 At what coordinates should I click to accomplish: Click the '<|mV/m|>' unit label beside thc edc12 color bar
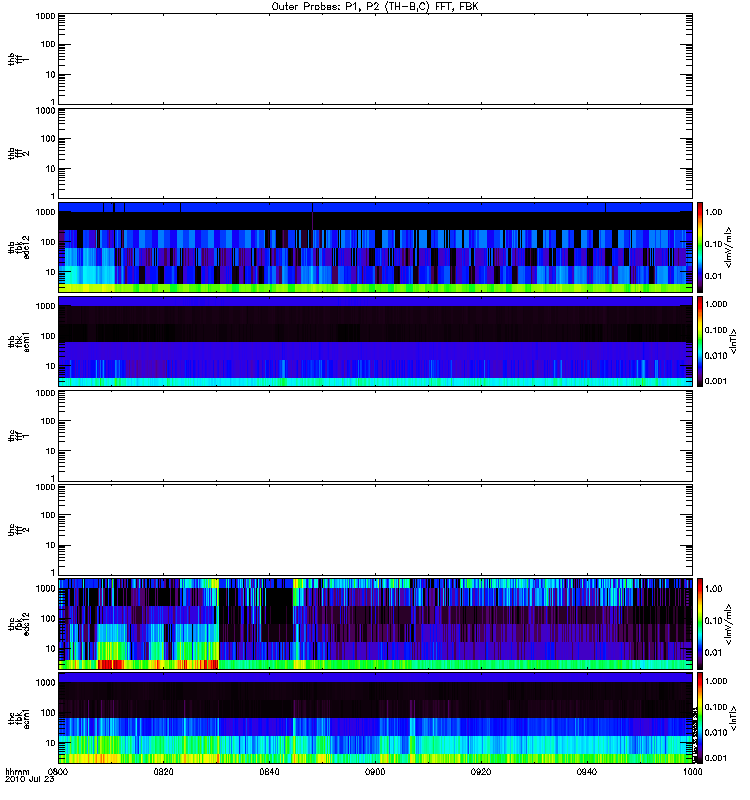[728, 624]
